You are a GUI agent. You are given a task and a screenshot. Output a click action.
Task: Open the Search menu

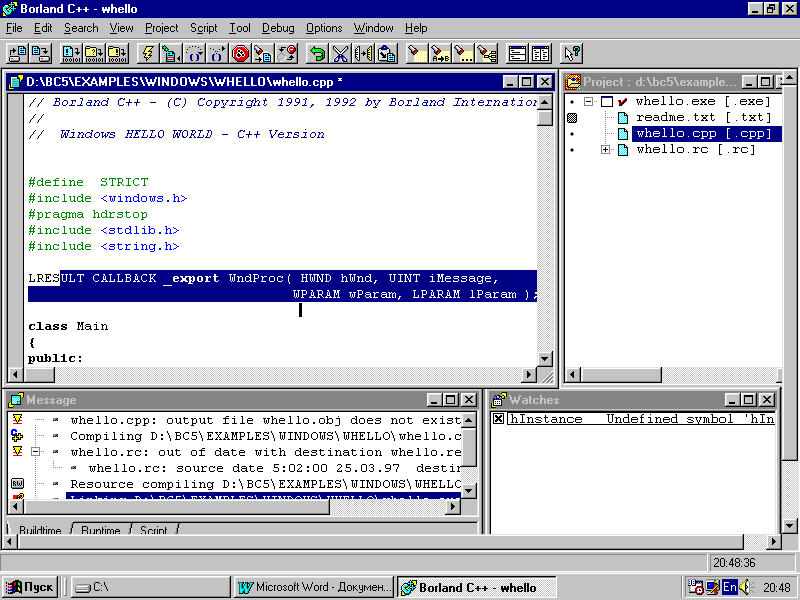click(x=81, y=28)
